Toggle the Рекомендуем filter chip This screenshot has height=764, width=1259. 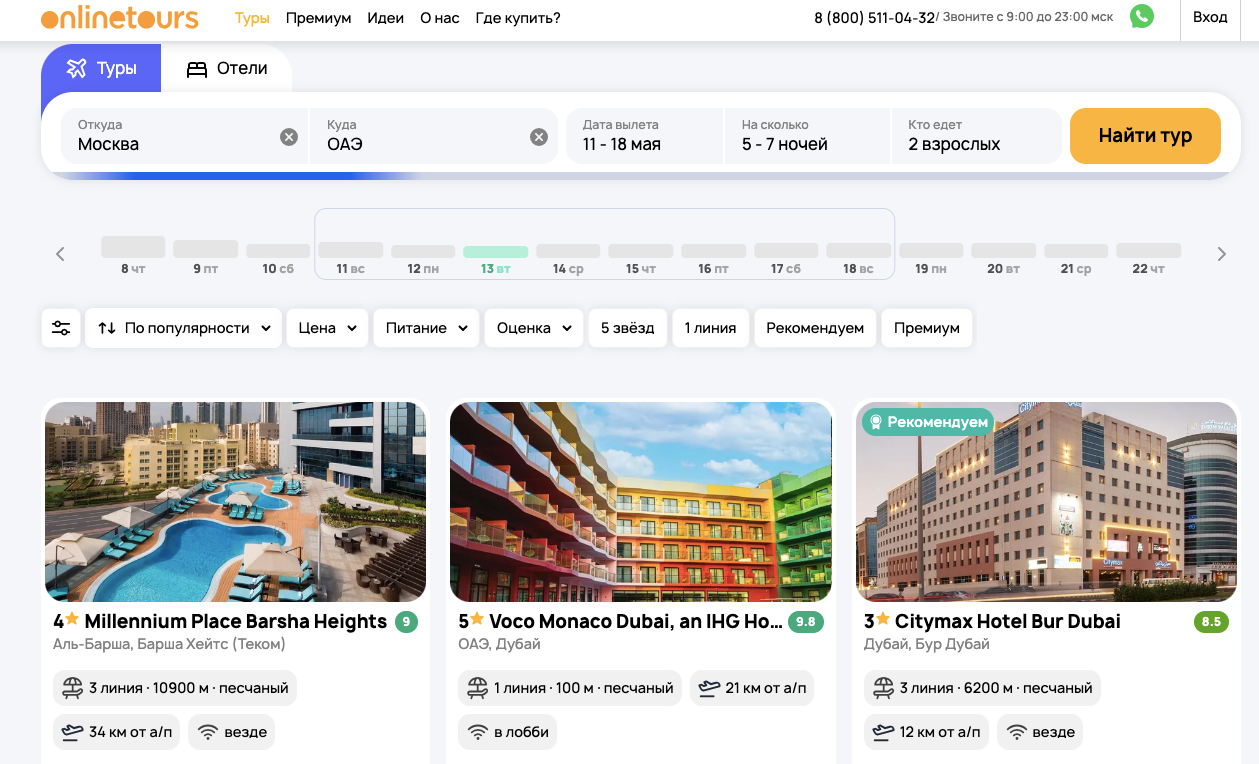815,328
